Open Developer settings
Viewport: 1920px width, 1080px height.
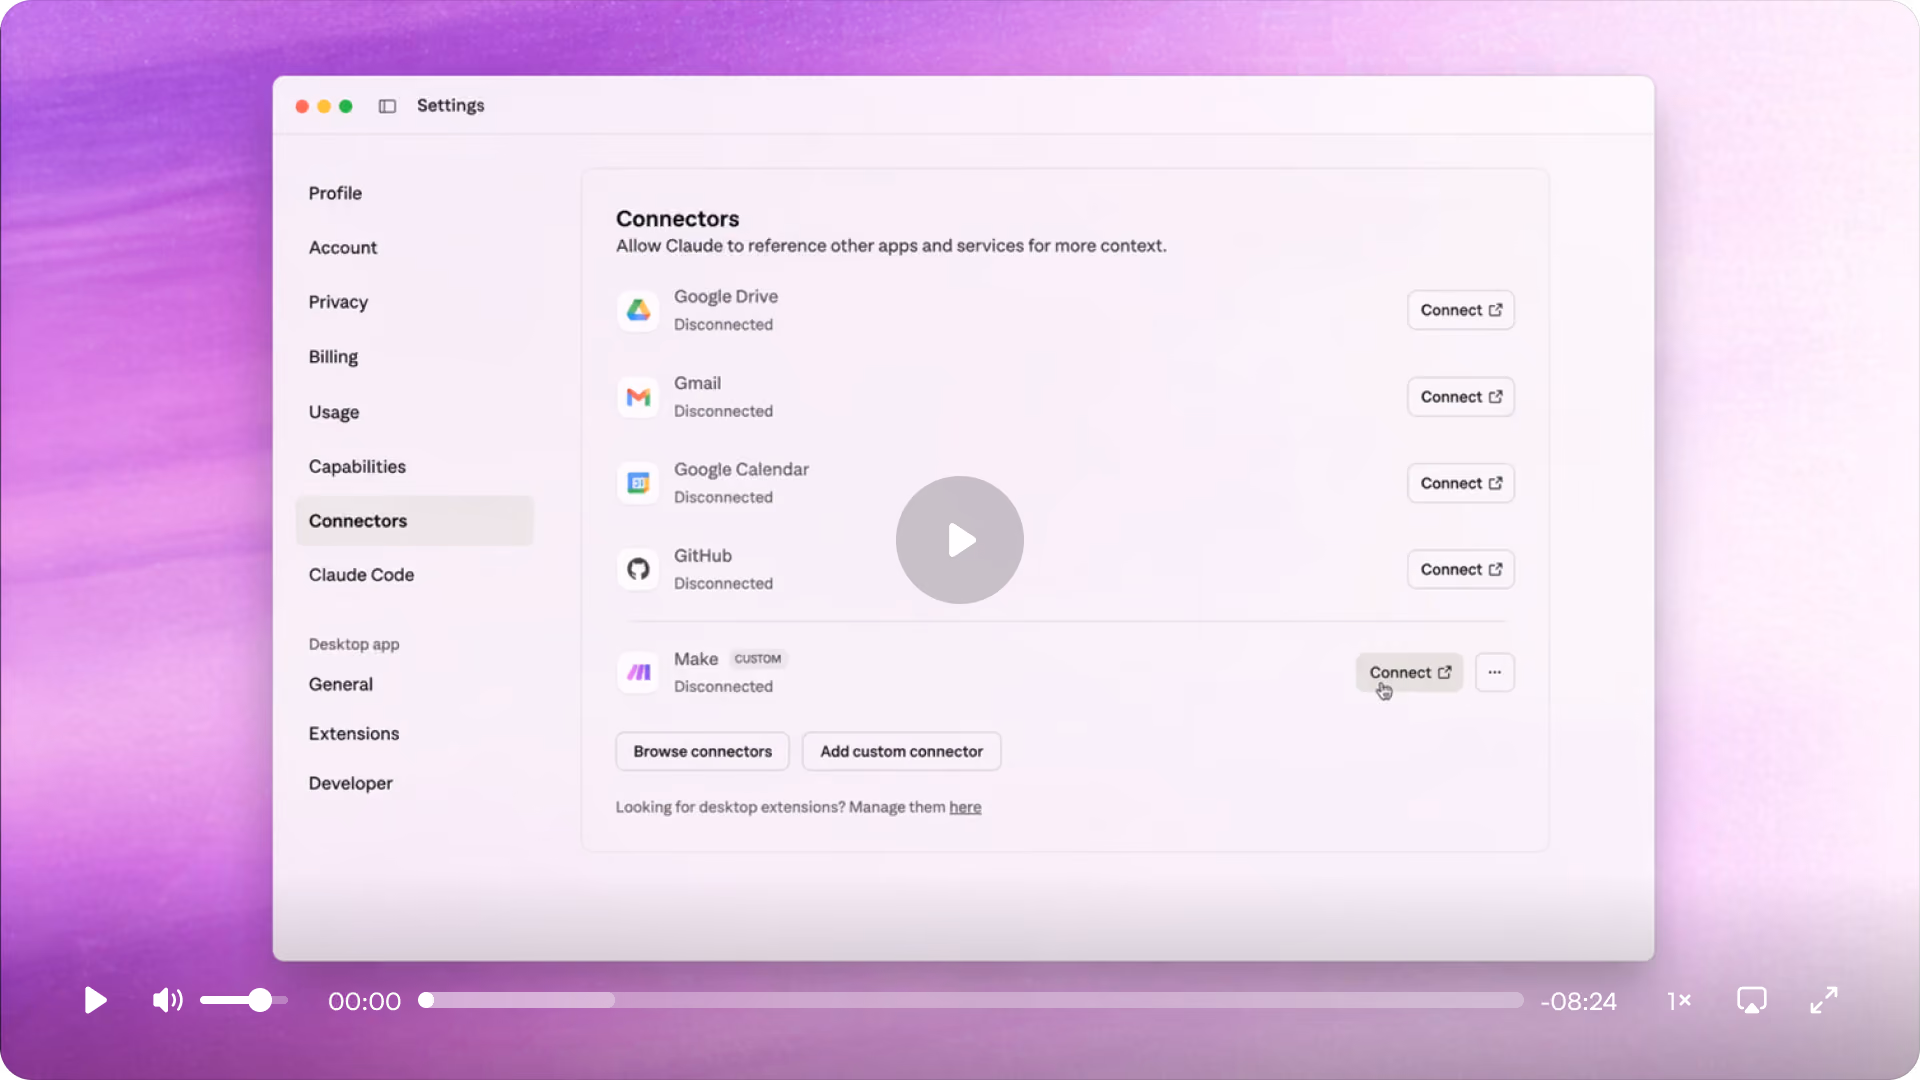click(351, 783)
